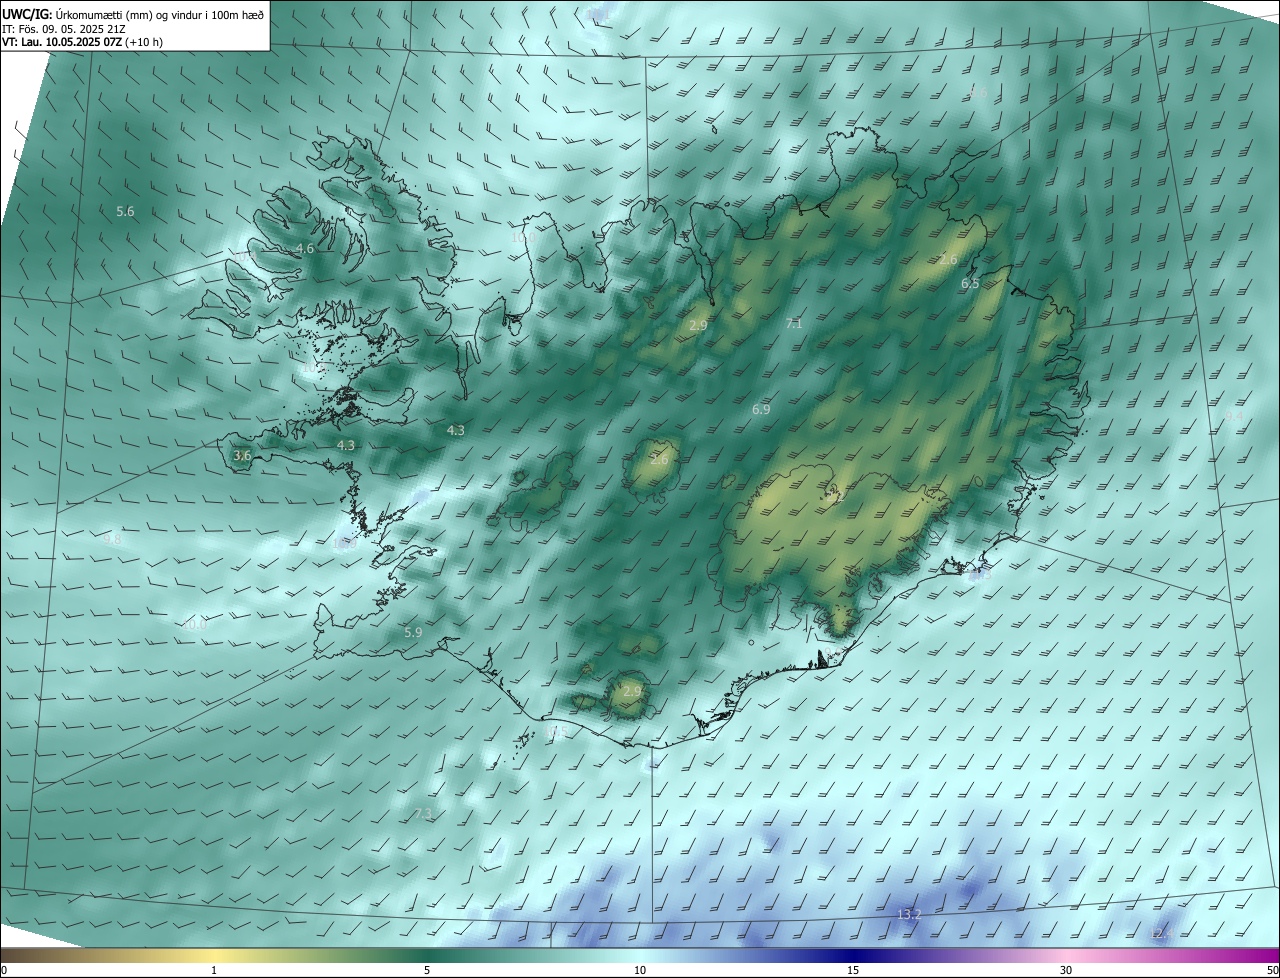Click the "3.6" value on the map
This screenshot has width=1280, height=978.
point(242,455)
